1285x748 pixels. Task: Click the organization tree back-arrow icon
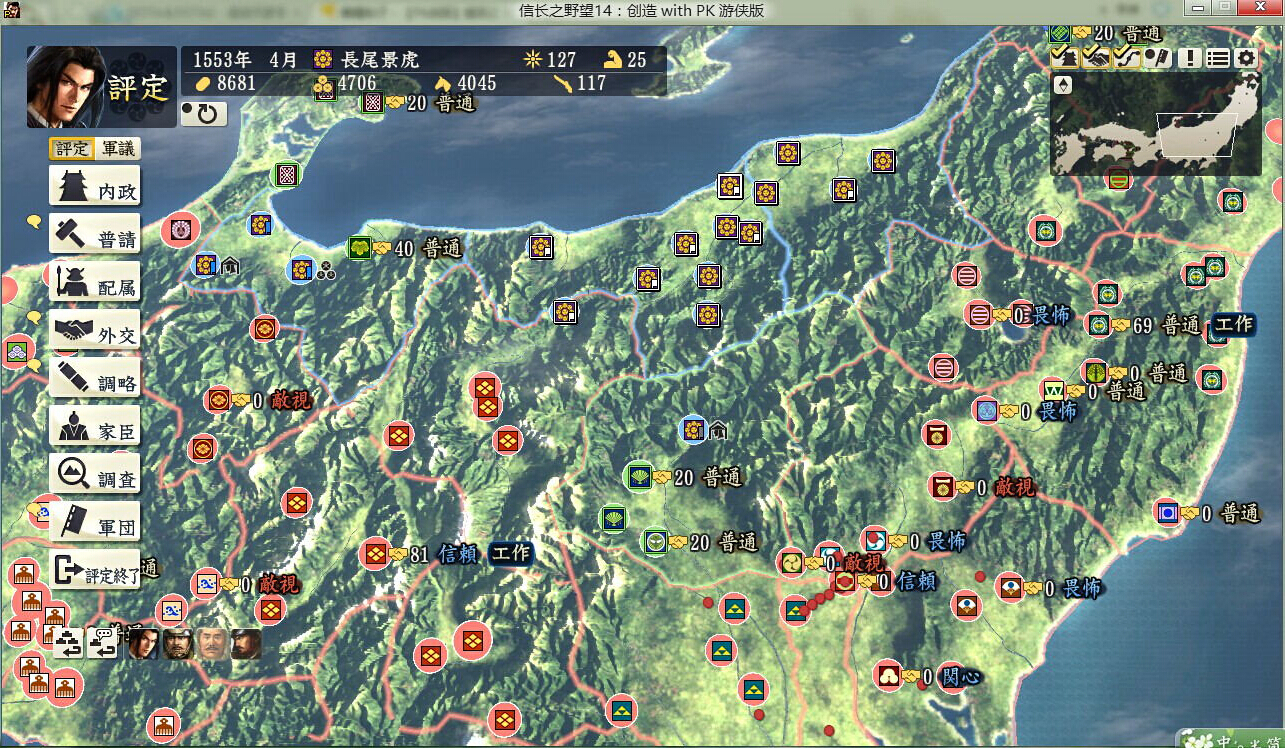pyautogui.click(x=69, y=643)
